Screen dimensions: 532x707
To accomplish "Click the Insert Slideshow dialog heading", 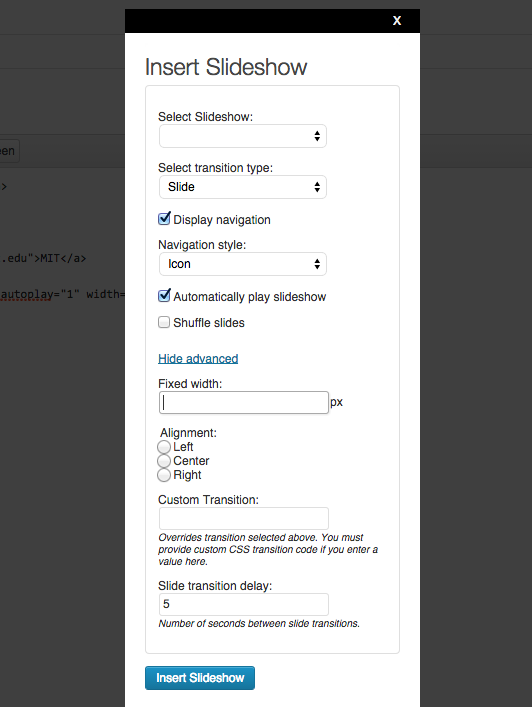I will [226, 67].
